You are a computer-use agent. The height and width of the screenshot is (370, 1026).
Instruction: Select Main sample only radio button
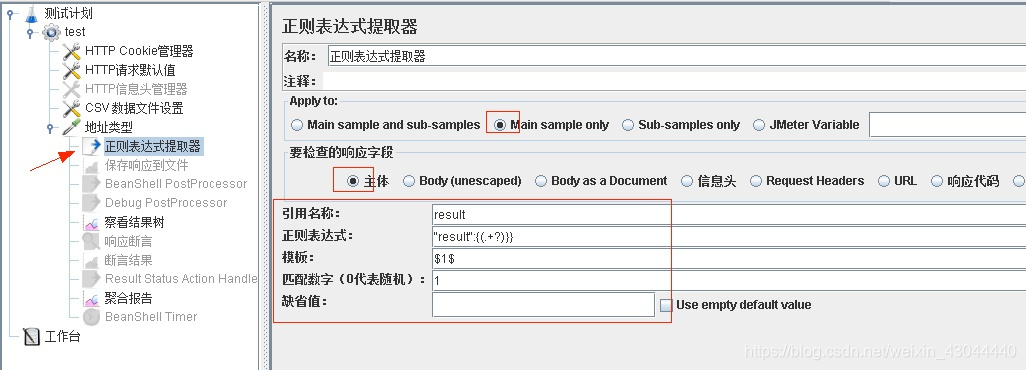pyautogui.click(x=501, y=125)
